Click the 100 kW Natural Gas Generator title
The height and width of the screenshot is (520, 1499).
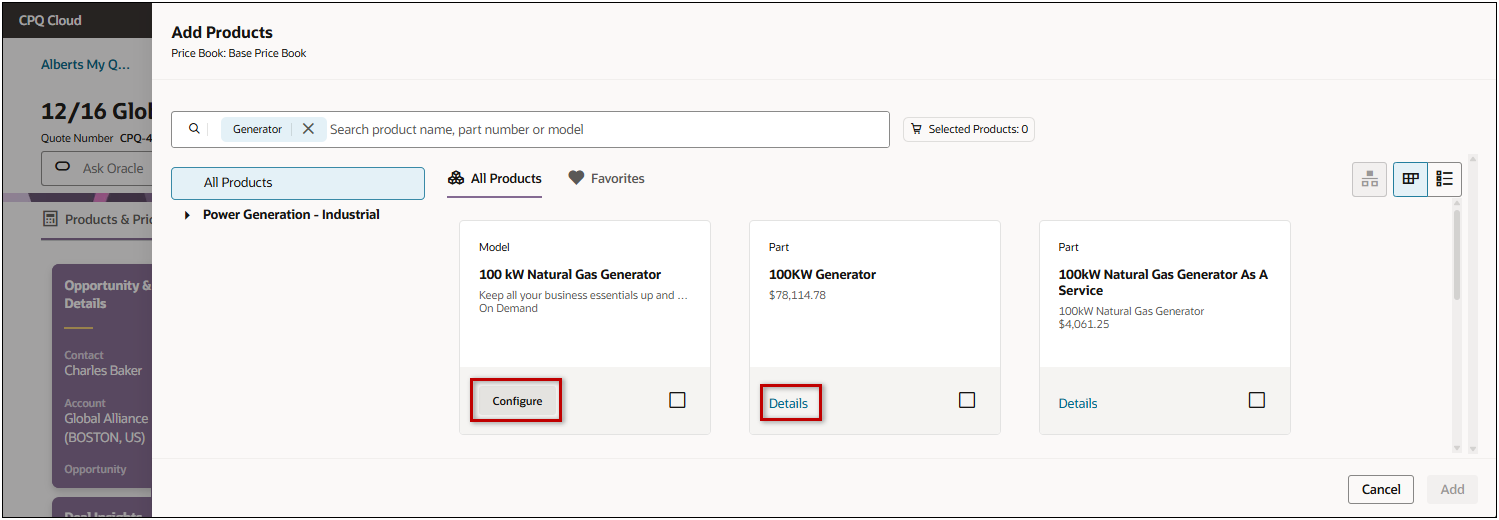tap(570, 274)
